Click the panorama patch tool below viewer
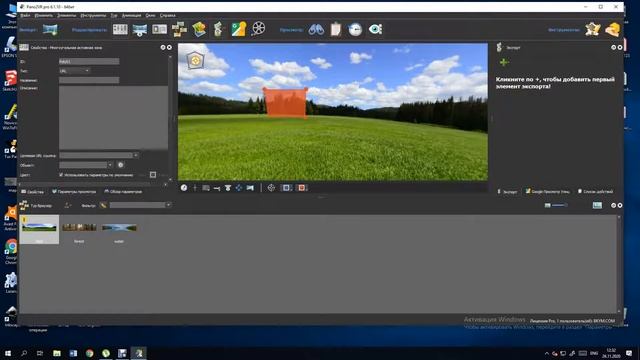Image resolution: width=640 pixels, height=360 pixels. coord(250,188)
